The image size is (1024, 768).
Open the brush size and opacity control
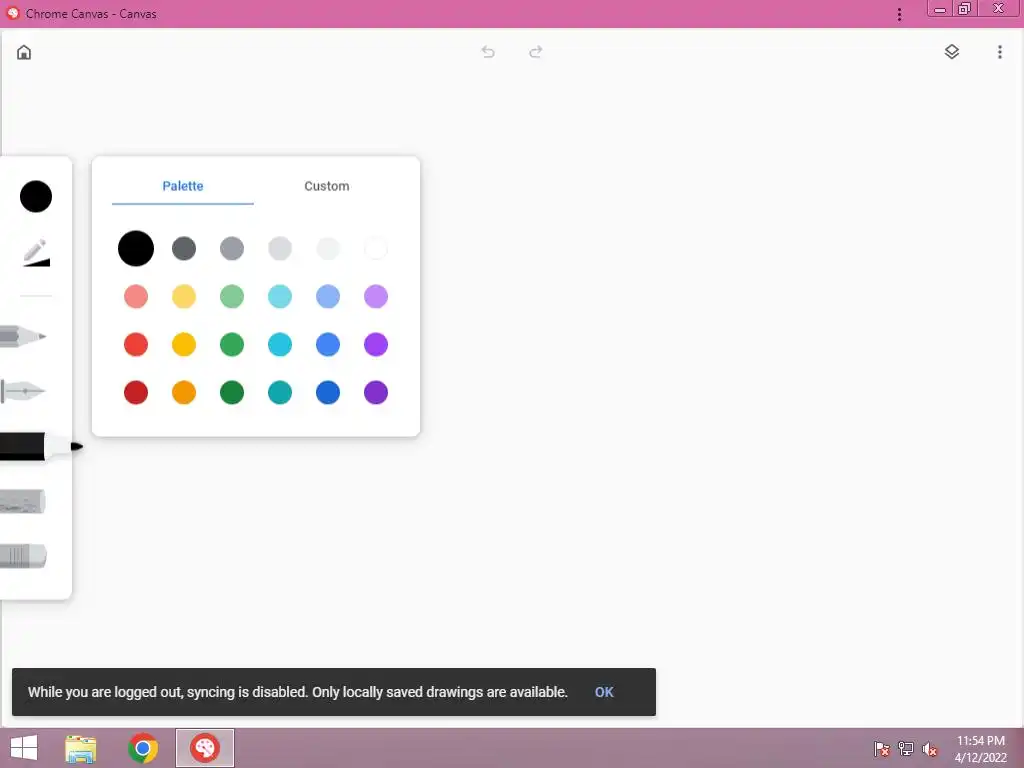(x=37, y=253)
